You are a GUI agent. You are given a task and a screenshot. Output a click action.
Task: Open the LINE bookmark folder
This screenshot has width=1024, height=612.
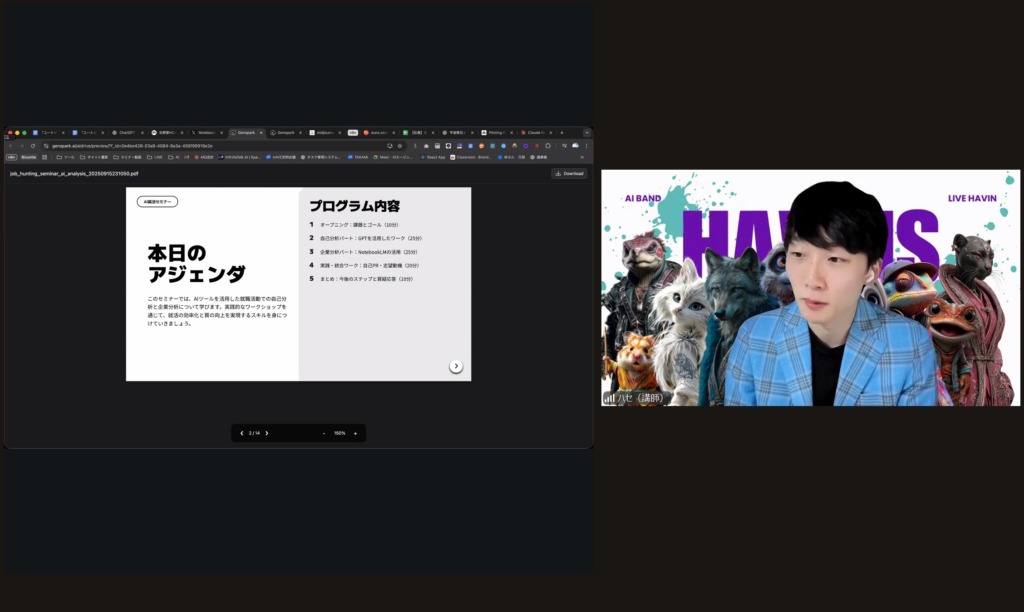click(155, 157)
